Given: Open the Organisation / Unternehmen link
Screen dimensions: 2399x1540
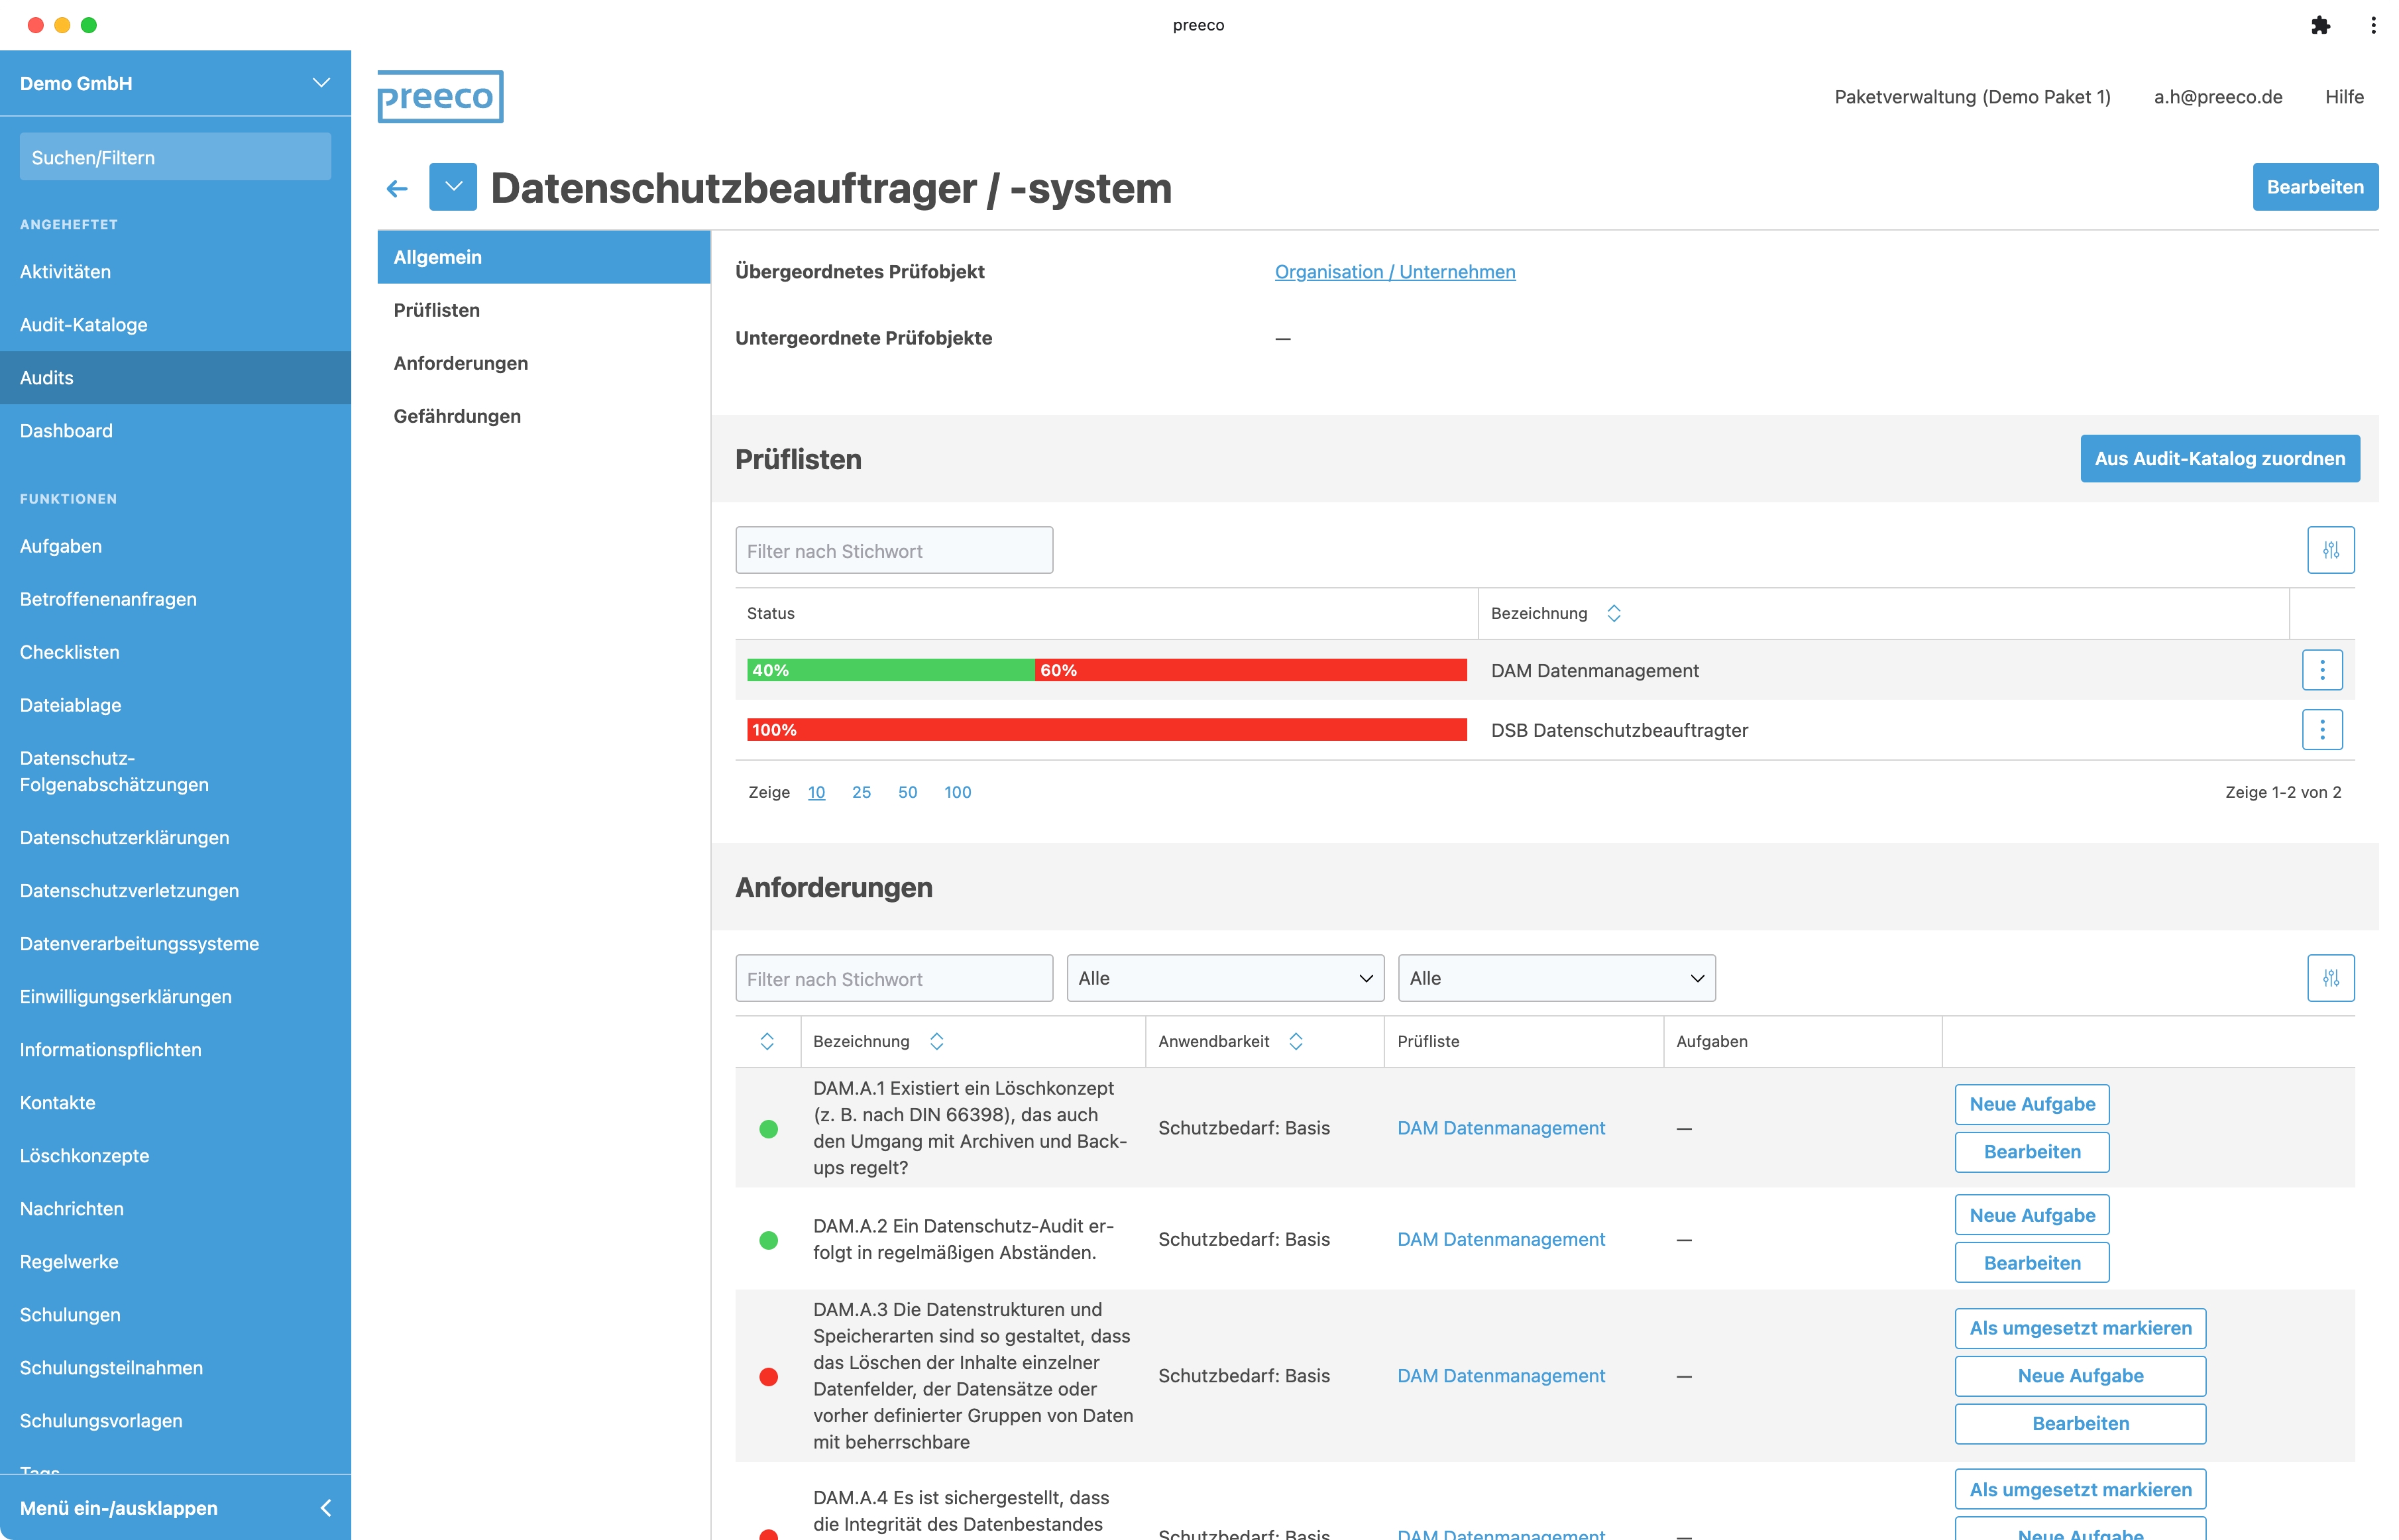Looking at the screenshot, I should (x=1394, y=272).
